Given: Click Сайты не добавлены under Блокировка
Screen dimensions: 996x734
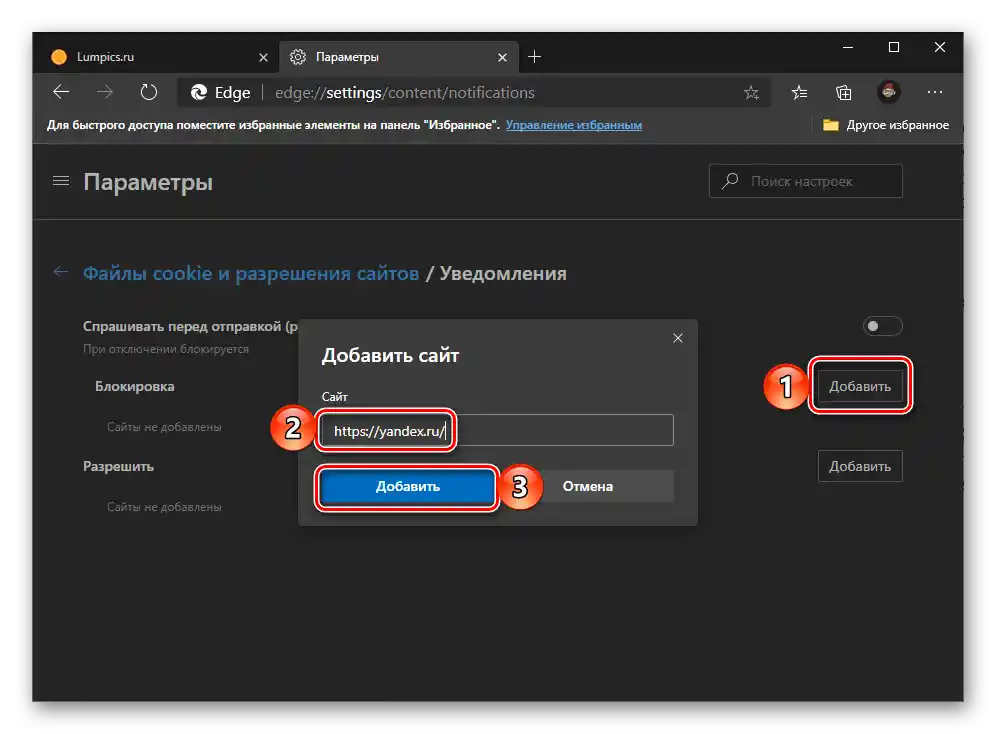Looking at the screenshot, I should 164,427.
